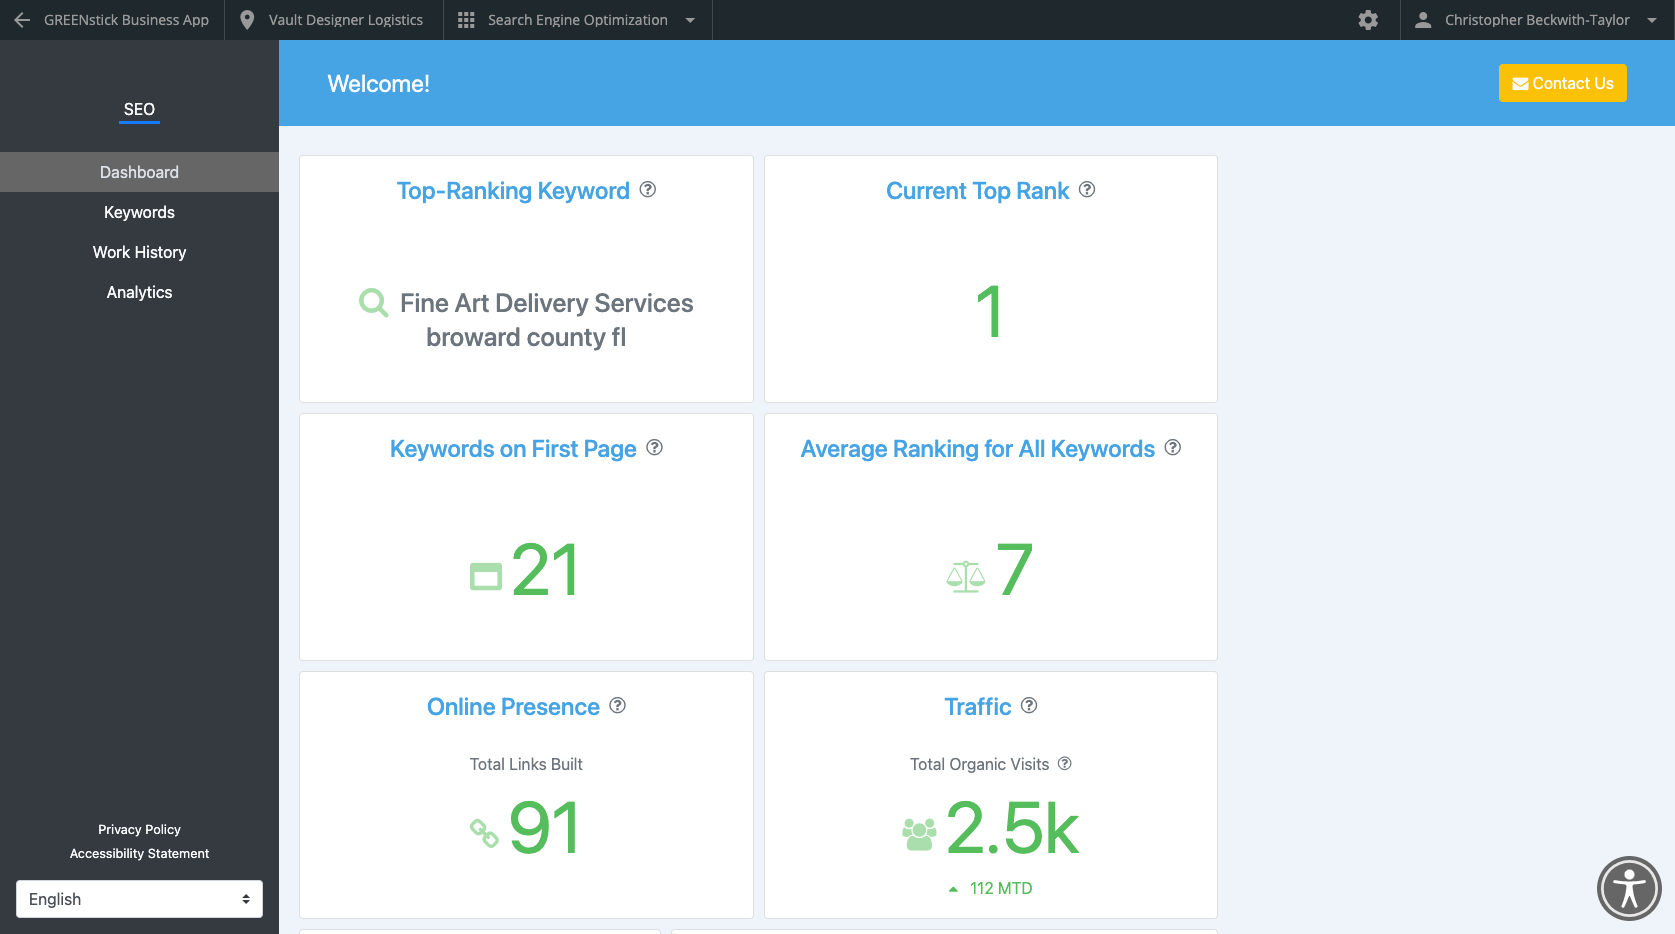Click the location pin beside Vault Designer Logistics
The image size is (1675, 934).
[246, 19]
